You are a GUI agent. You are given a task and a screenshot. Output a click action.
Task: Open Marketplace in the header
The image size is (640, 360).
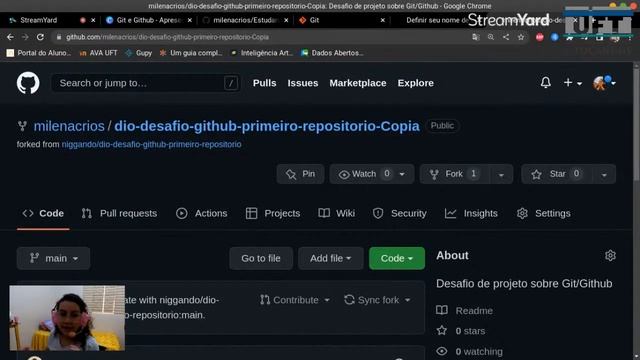coord(358,83)
